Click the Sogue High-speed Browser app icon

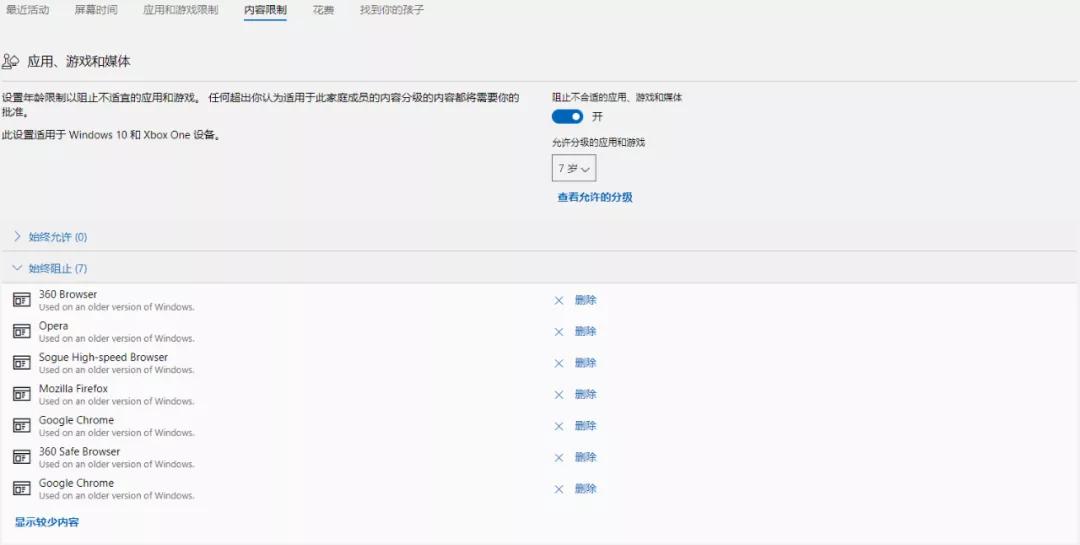(x=21, y=362)
